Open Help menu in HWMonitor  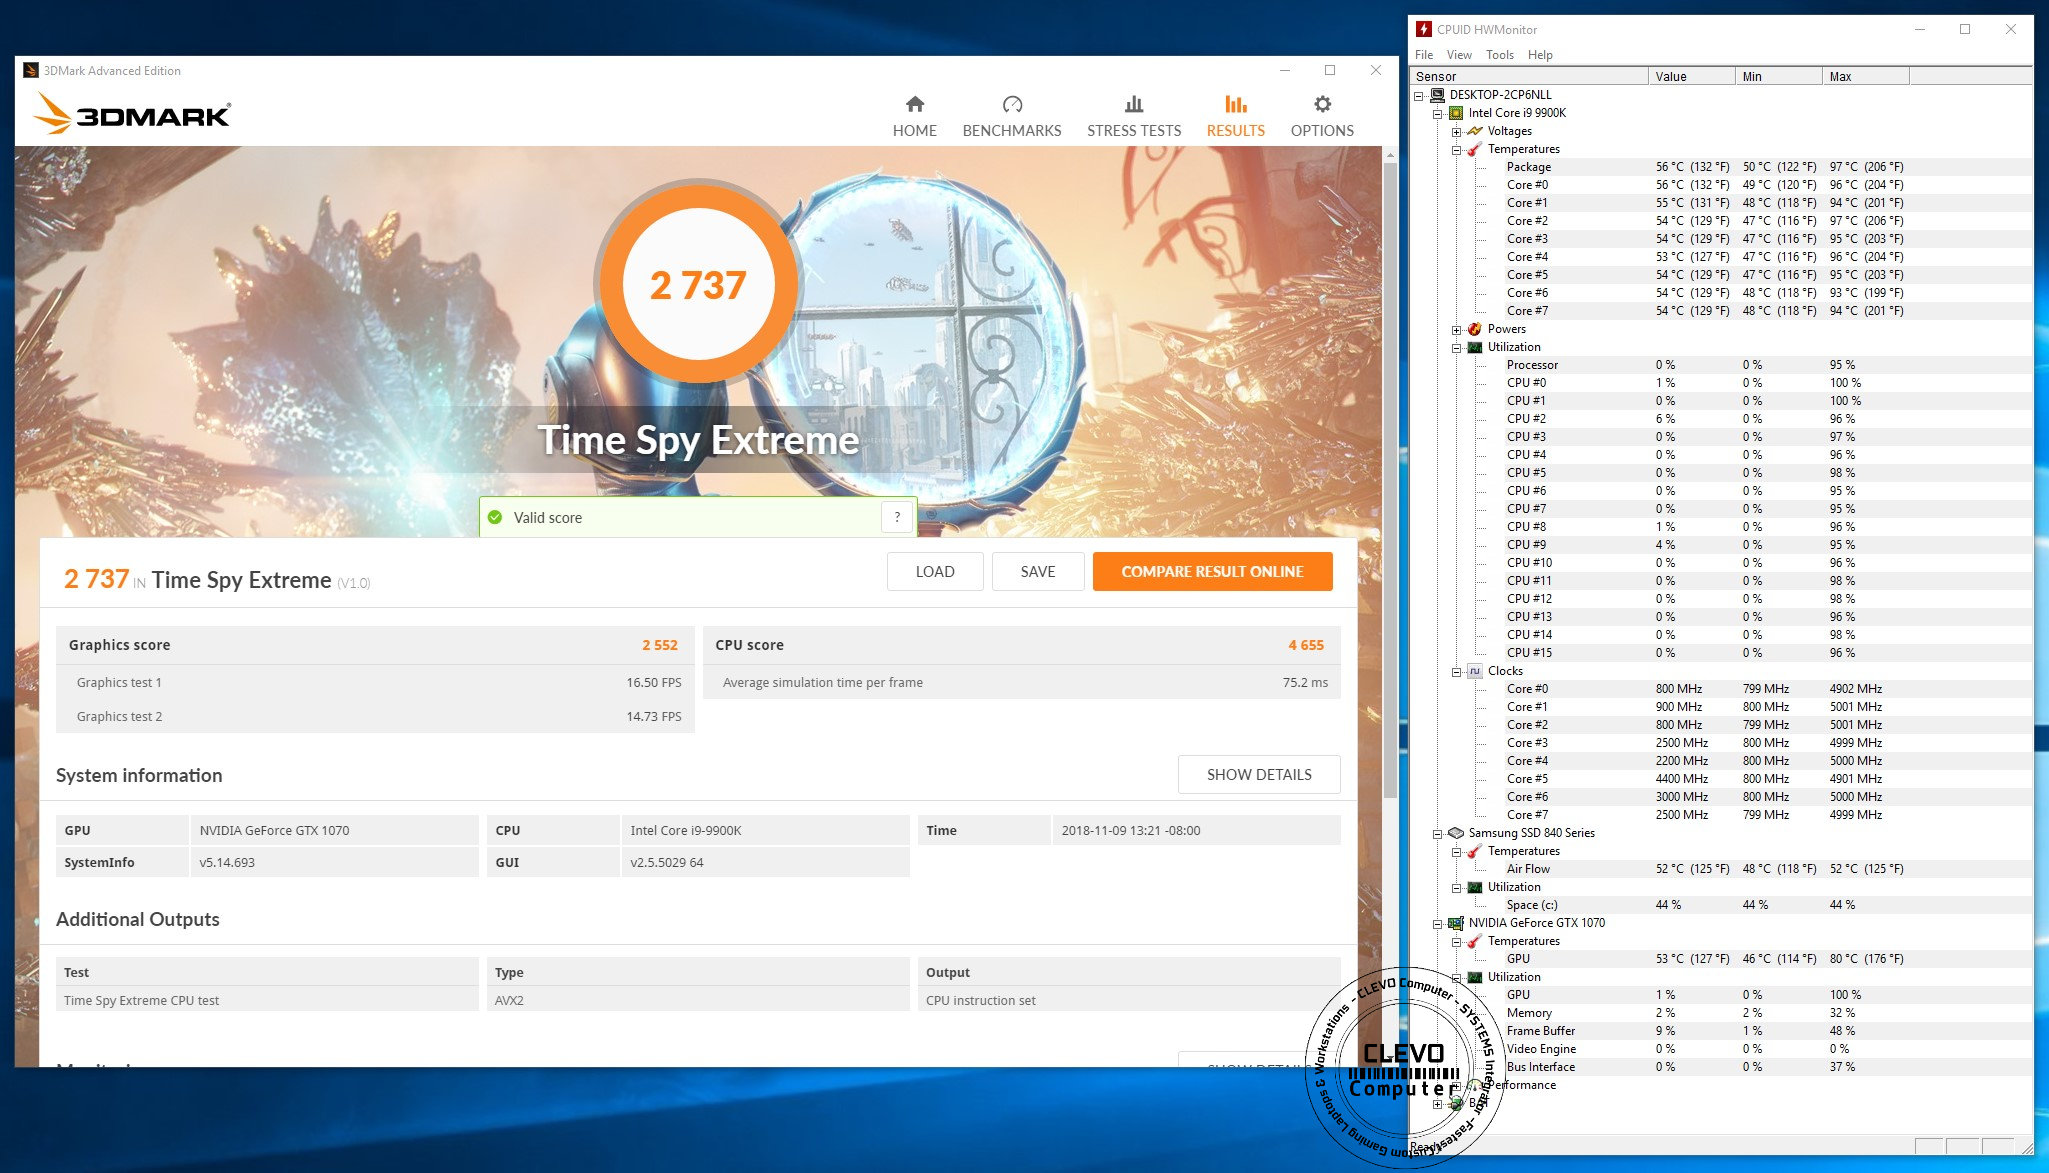pyautogui.click(x=1540, y=55)
